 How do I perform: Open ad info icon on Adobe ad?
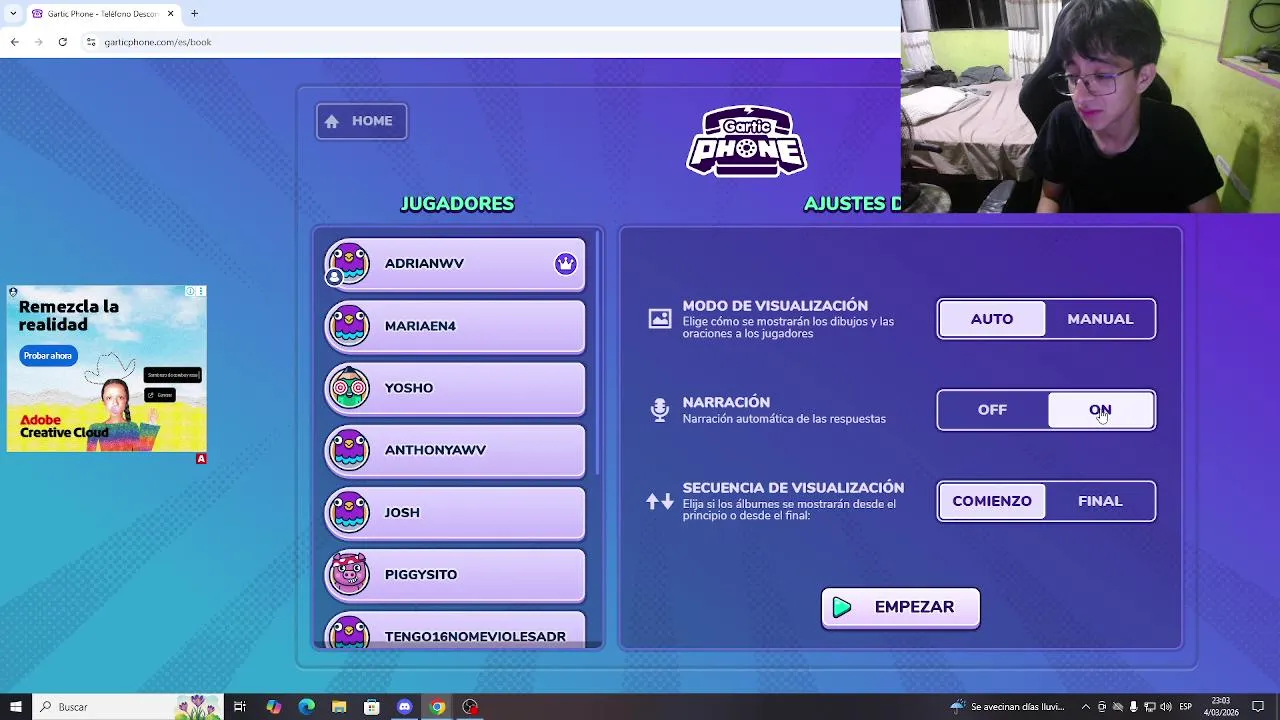(x=190, y=291)
